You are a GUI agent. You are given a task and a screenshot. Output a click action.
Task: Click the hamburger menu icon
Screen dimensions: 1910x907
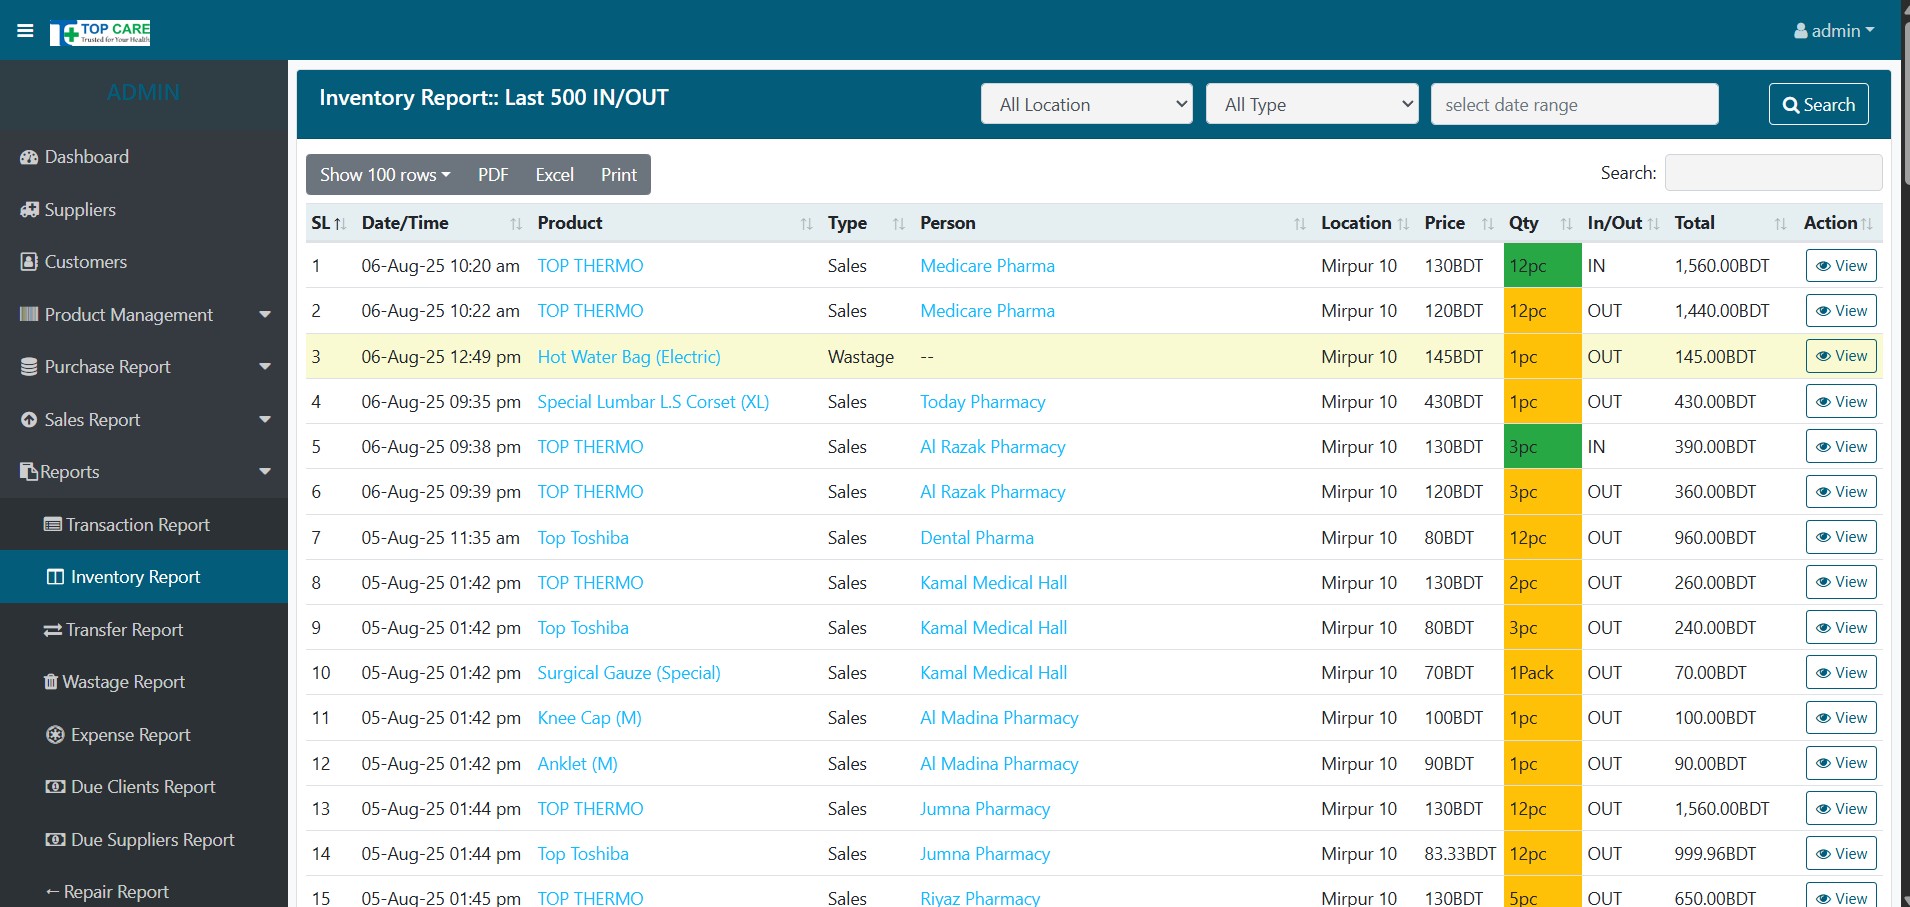25,31
